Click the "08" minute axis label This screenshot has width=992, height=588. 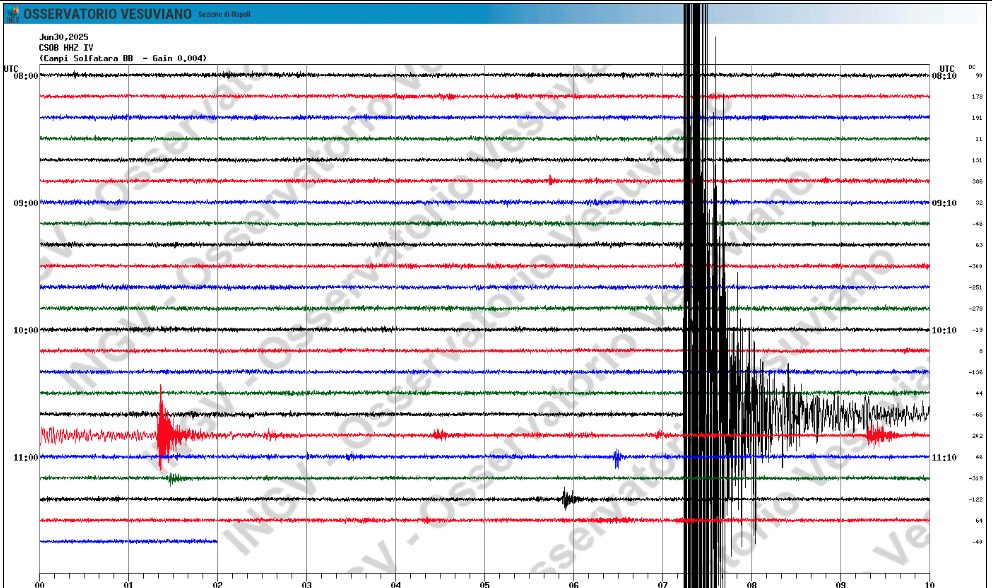(752, 584)
